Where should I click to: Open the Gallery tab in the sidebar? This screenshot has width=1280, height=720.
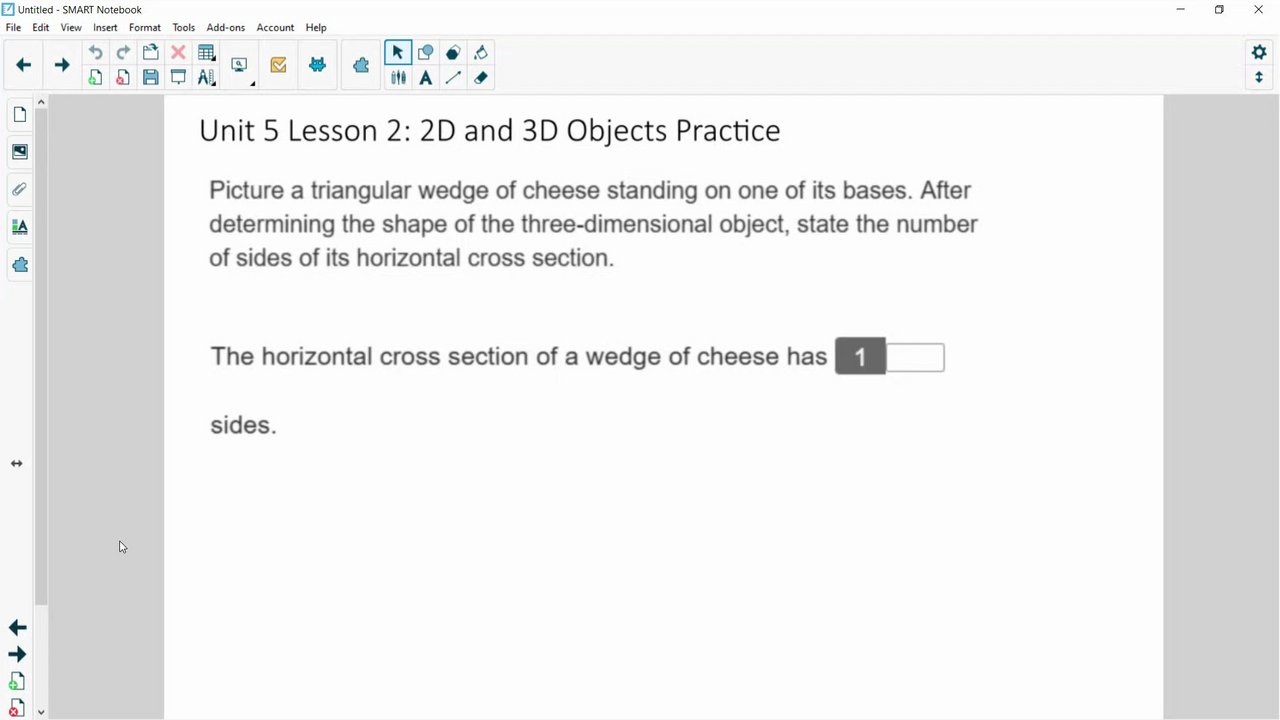pyautogui.click(x=19, y=152)
